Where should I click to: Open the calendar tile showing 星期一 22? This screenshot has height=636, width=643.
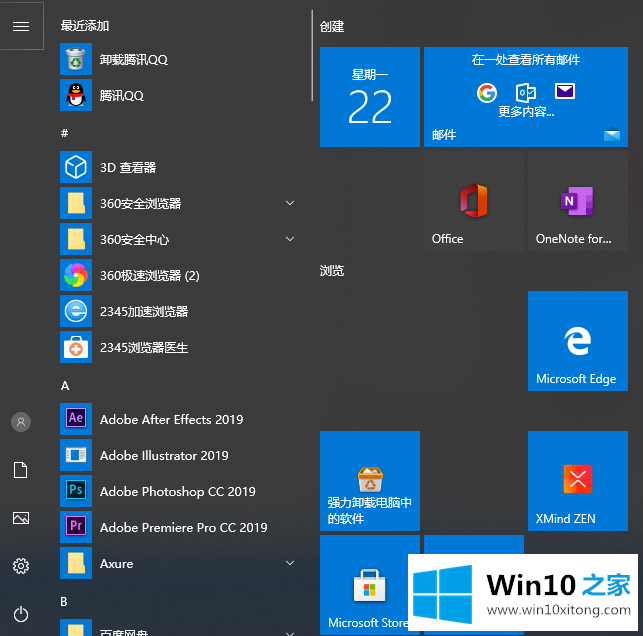click(370, 97)
